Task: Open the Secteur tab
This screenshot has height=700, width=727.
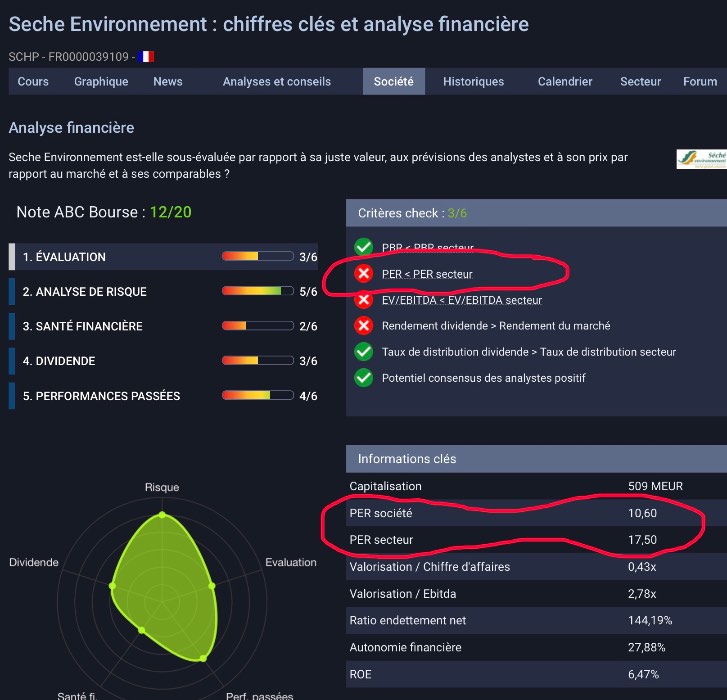Action: tap(640, 82)
